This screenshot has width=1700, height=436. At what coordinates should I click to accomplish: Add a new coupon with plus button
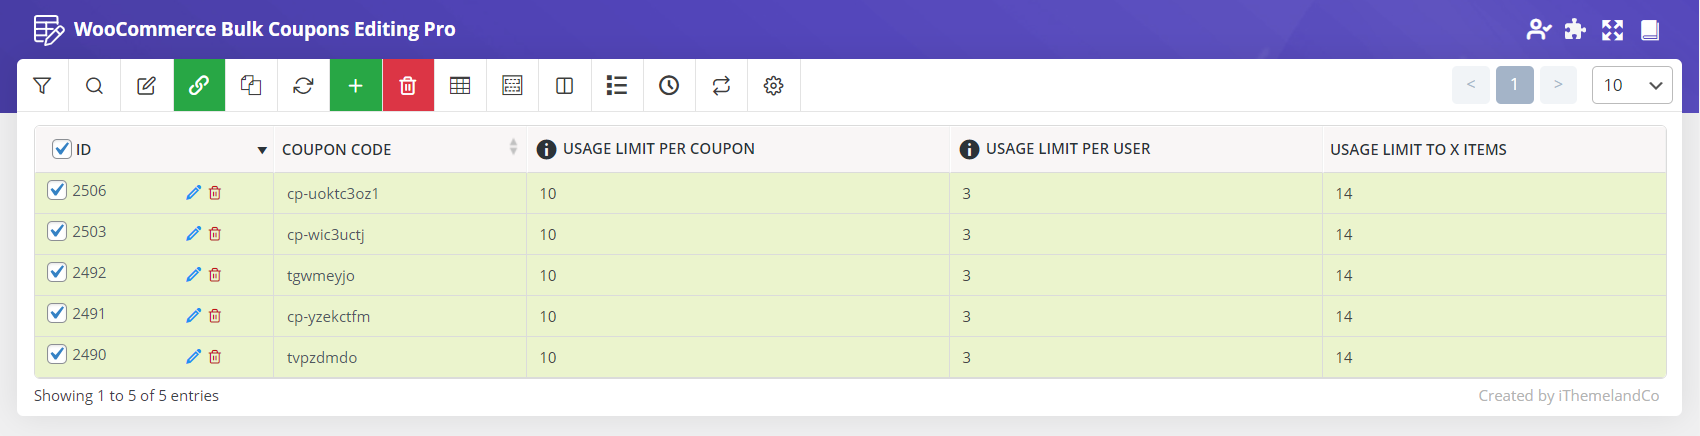(355, 85)
